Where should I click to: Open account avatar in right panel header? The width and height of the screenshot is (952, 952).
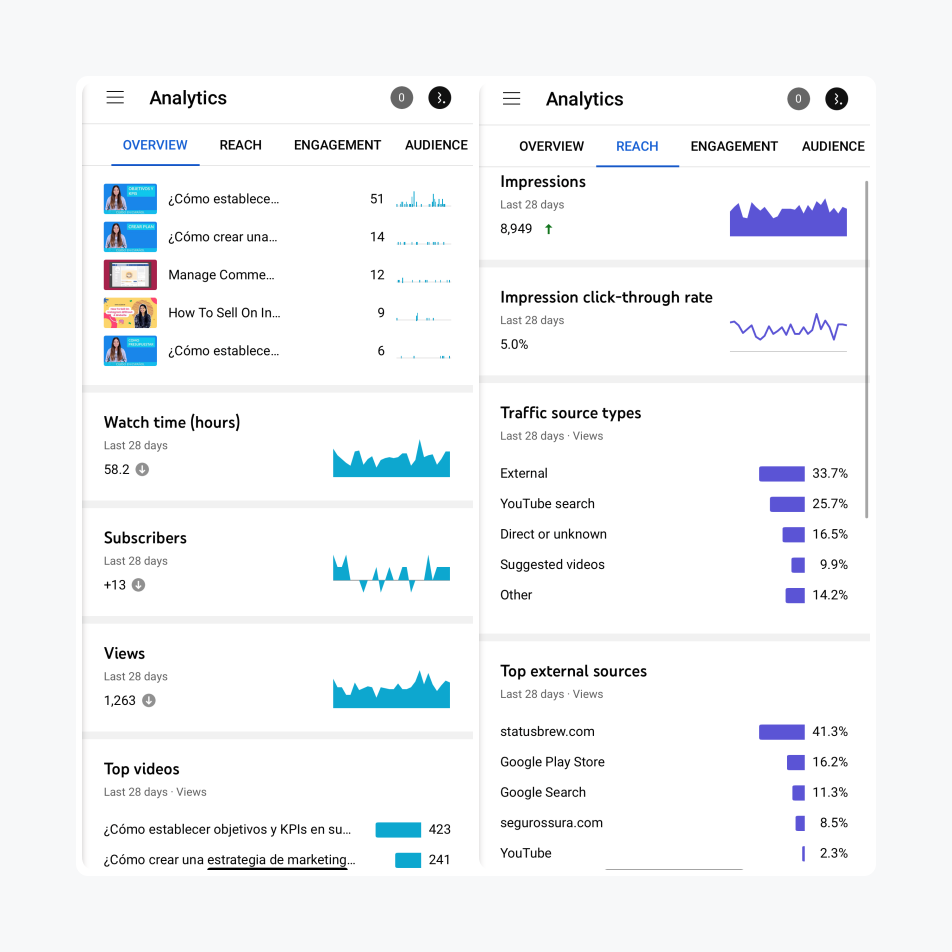pyautogui.click(x=836, y=99)
